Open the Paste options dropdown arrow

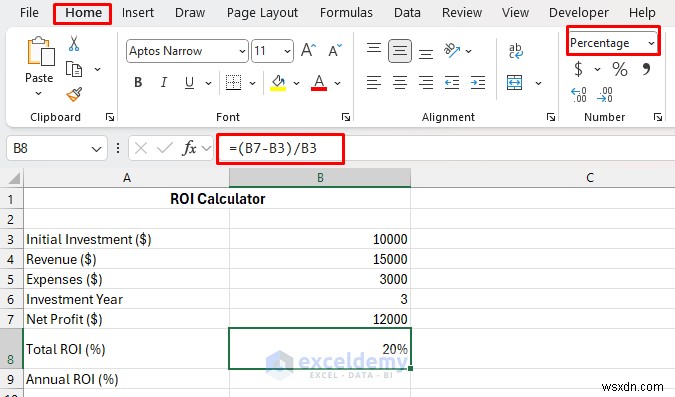click(39, 93)
